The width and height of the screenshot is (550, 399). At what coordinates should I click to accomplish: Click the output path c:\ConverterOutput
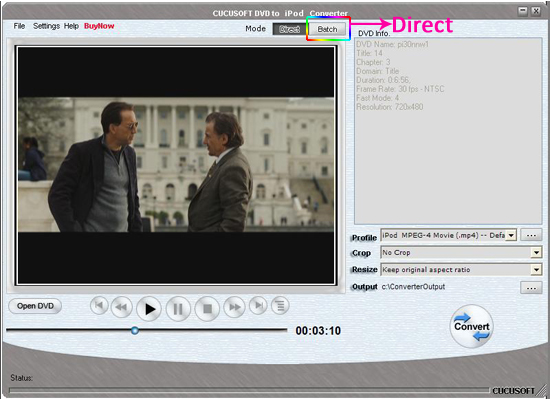[413, 287]
